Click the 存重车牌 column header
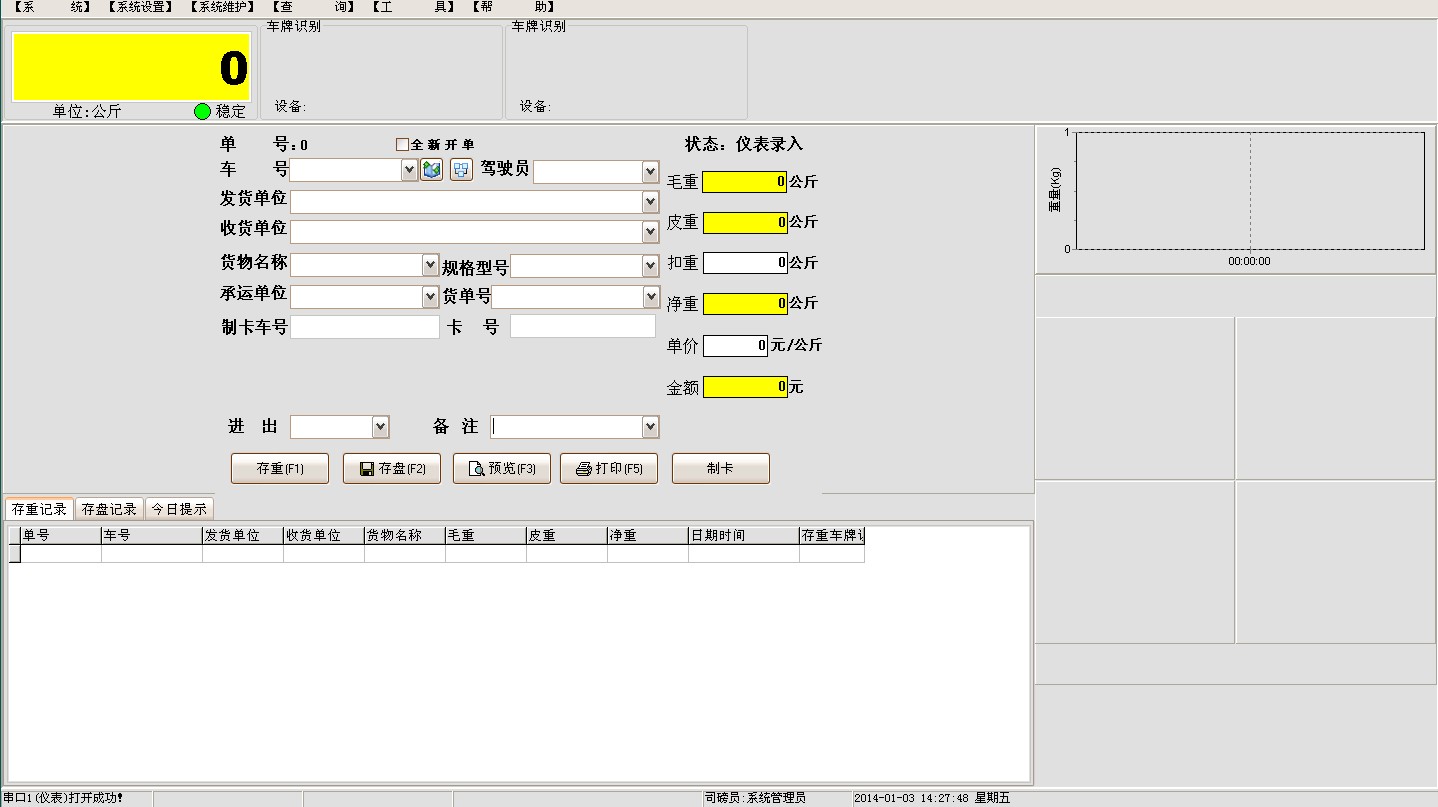 [x=832, y=536]
